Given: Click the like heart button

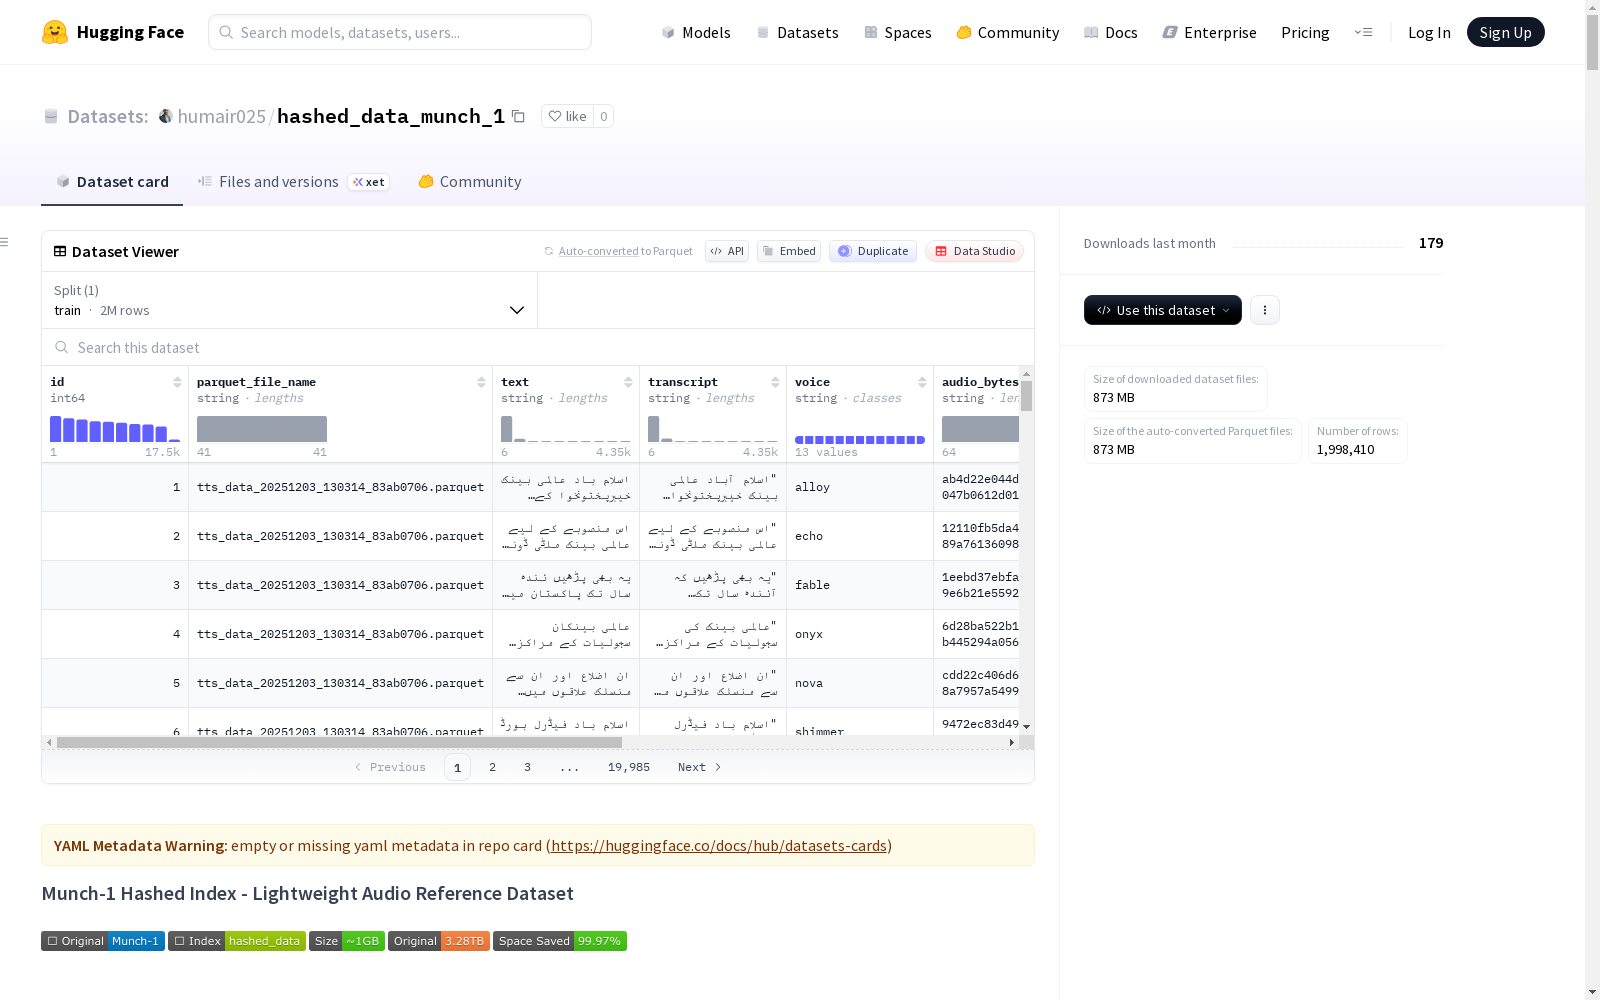Looking at the screenshot, I should tap(567, 116).
